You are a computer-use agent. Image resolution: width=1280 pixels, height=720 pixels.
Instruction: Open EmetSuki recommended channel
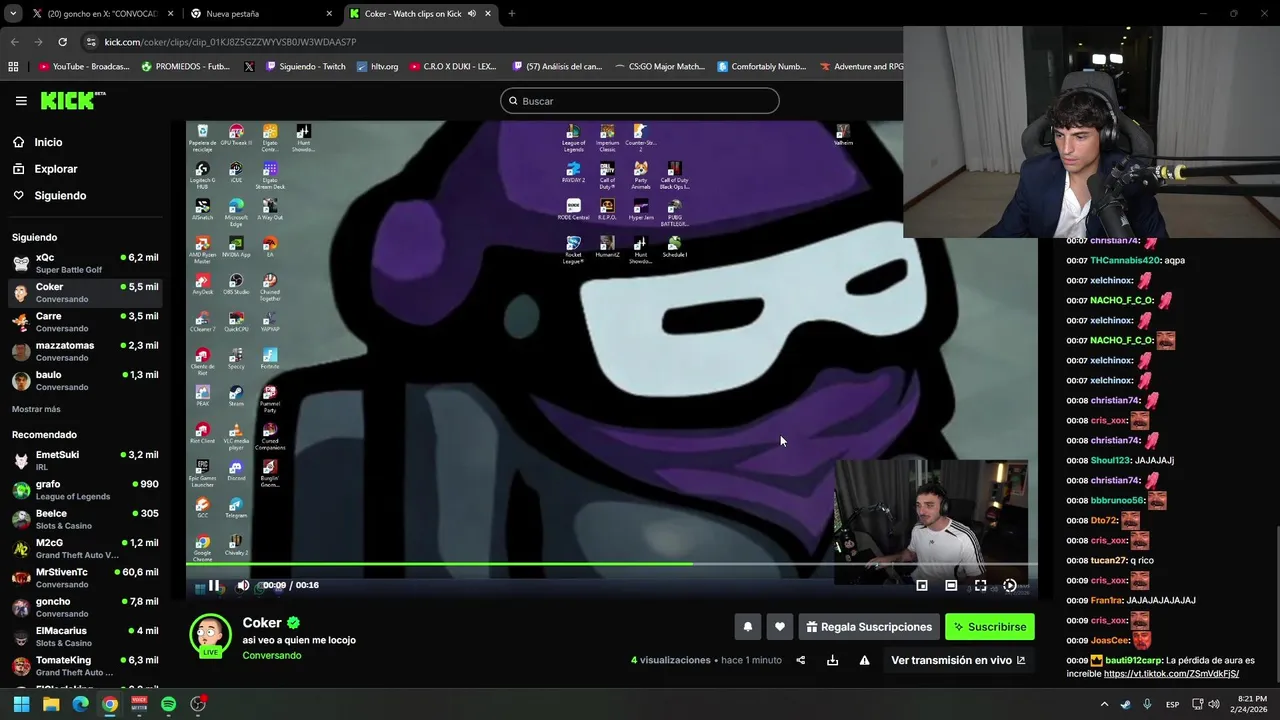(x=85, y=460)
